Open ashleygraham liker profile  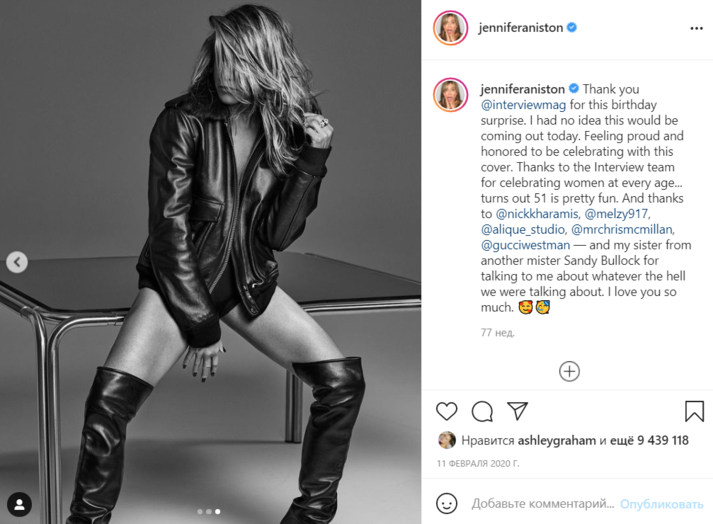tap(557, 440)
